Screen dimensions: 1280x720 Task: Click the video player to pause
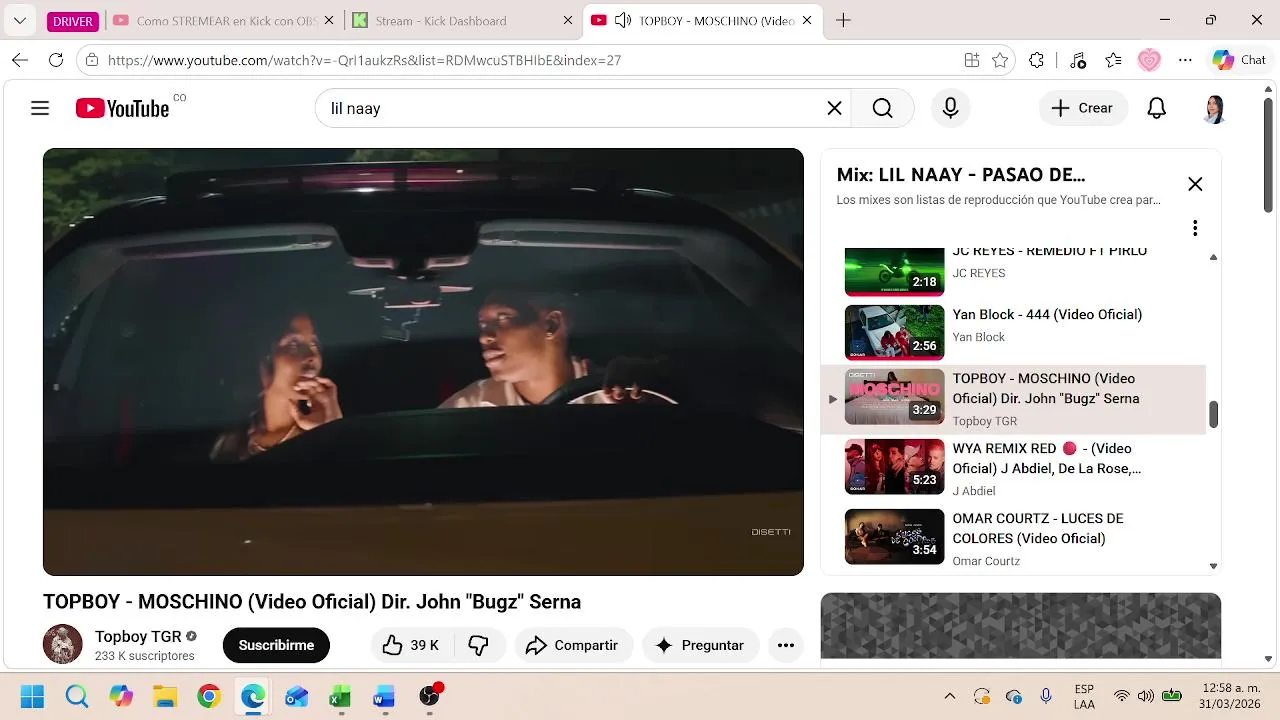coord(423,362)
